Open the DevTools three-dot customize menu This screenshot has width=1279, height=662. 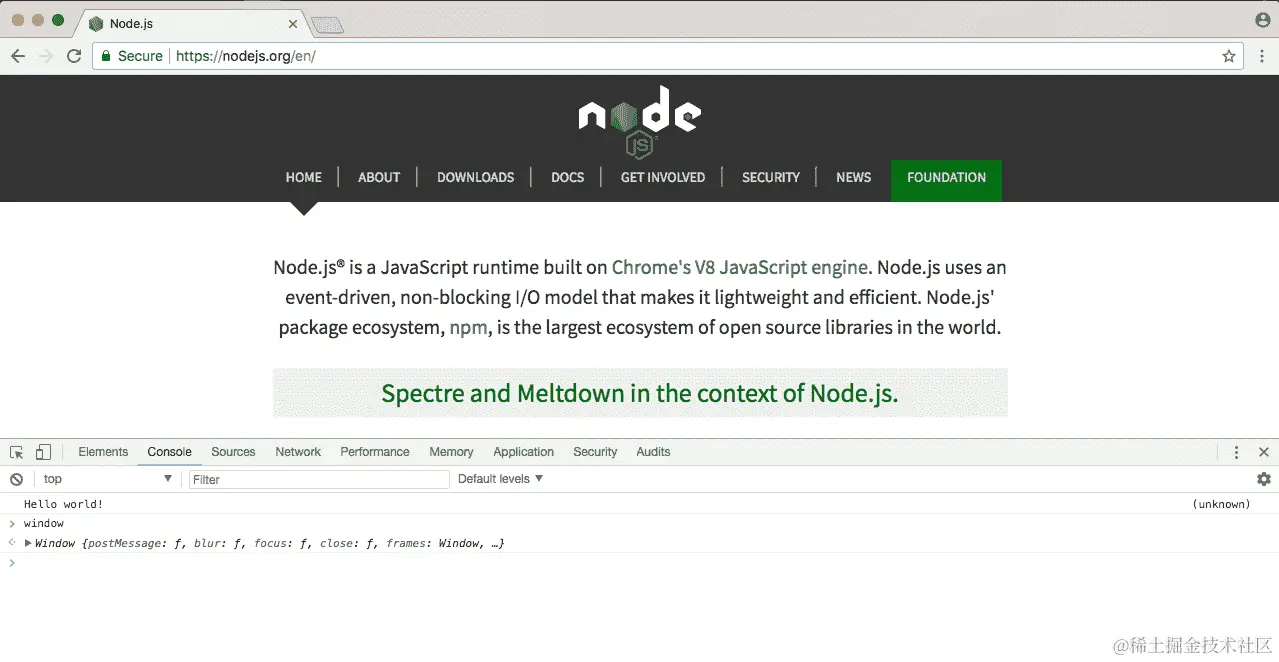coord(1237,452)
